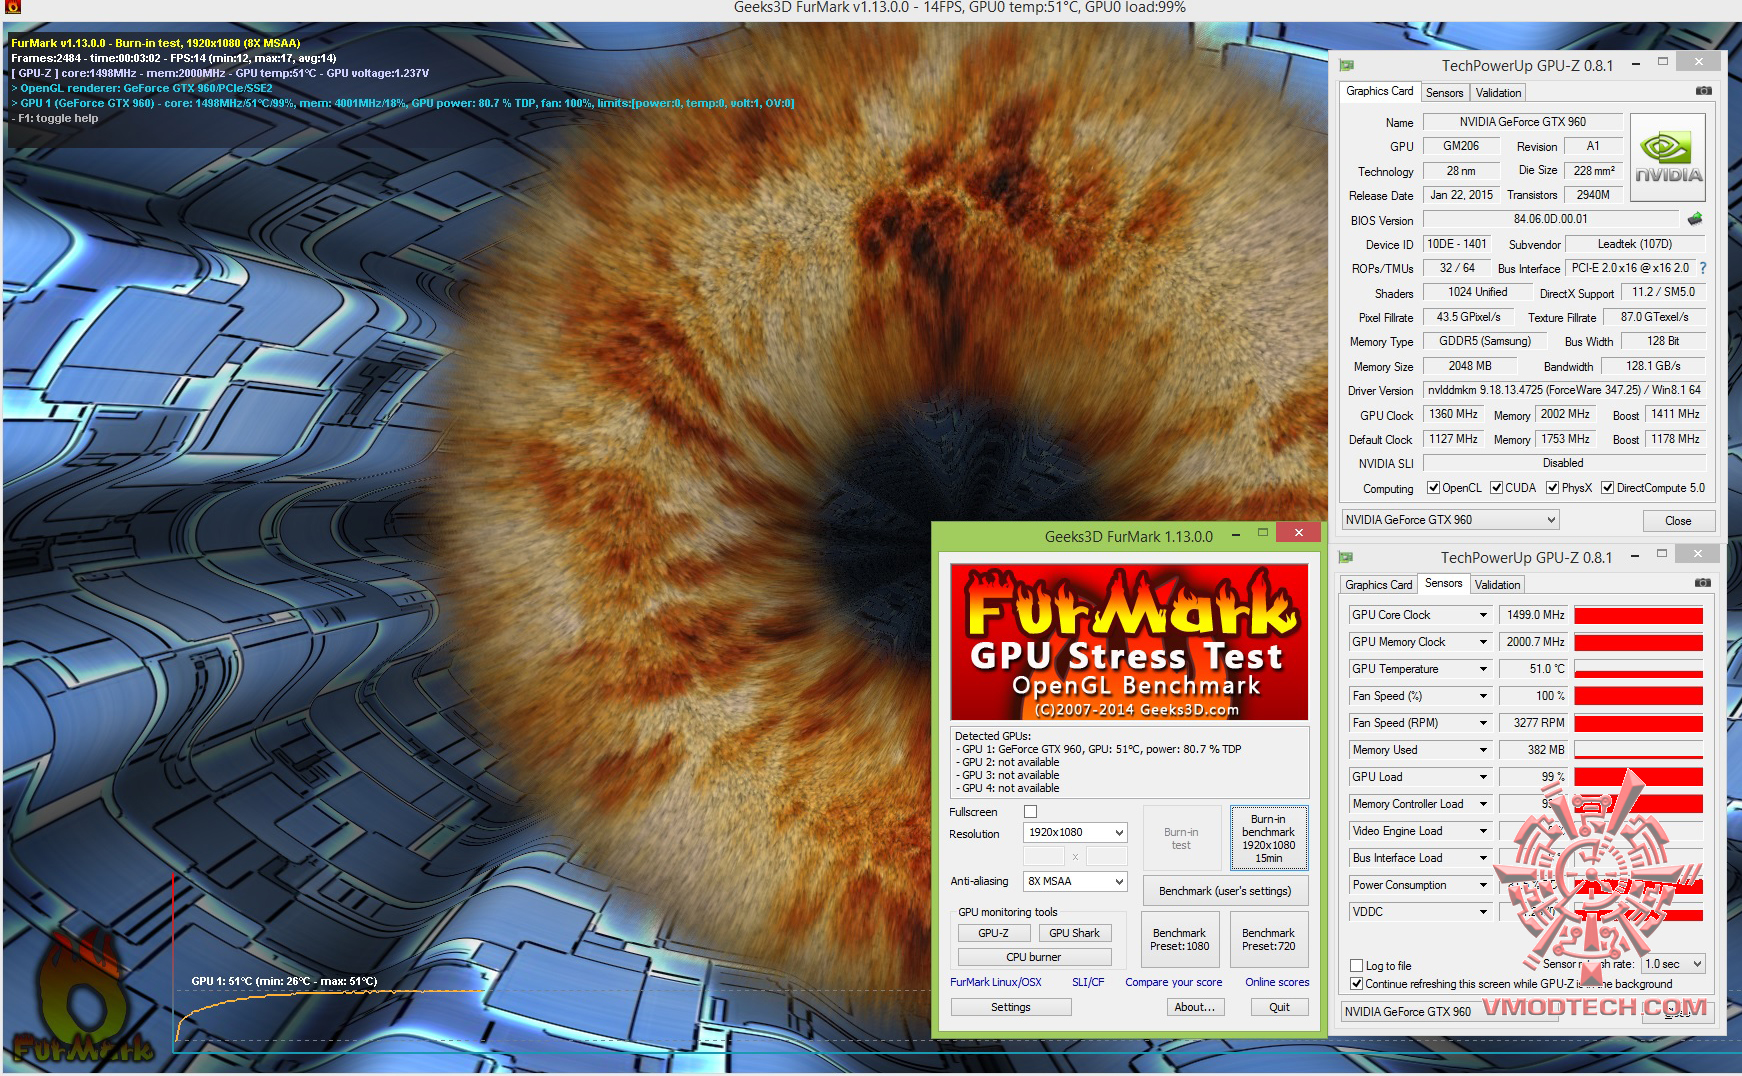The height and width of the screenshot is (1076, 1742).
Task: Expand the Memory Controller Load sensor dropdown
Action: click(x=1483, y=804)
